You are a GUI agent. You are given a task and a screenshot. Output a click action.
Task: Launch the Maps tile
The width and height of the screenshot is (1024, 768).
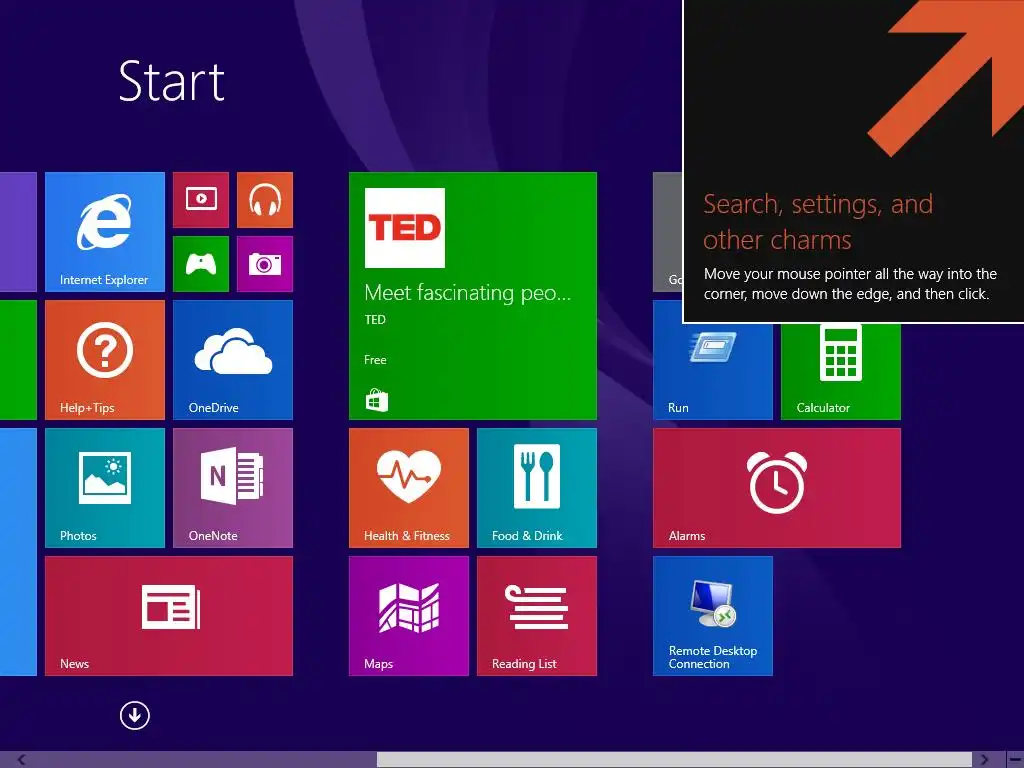pyautogui.click(x=409, y=616)
